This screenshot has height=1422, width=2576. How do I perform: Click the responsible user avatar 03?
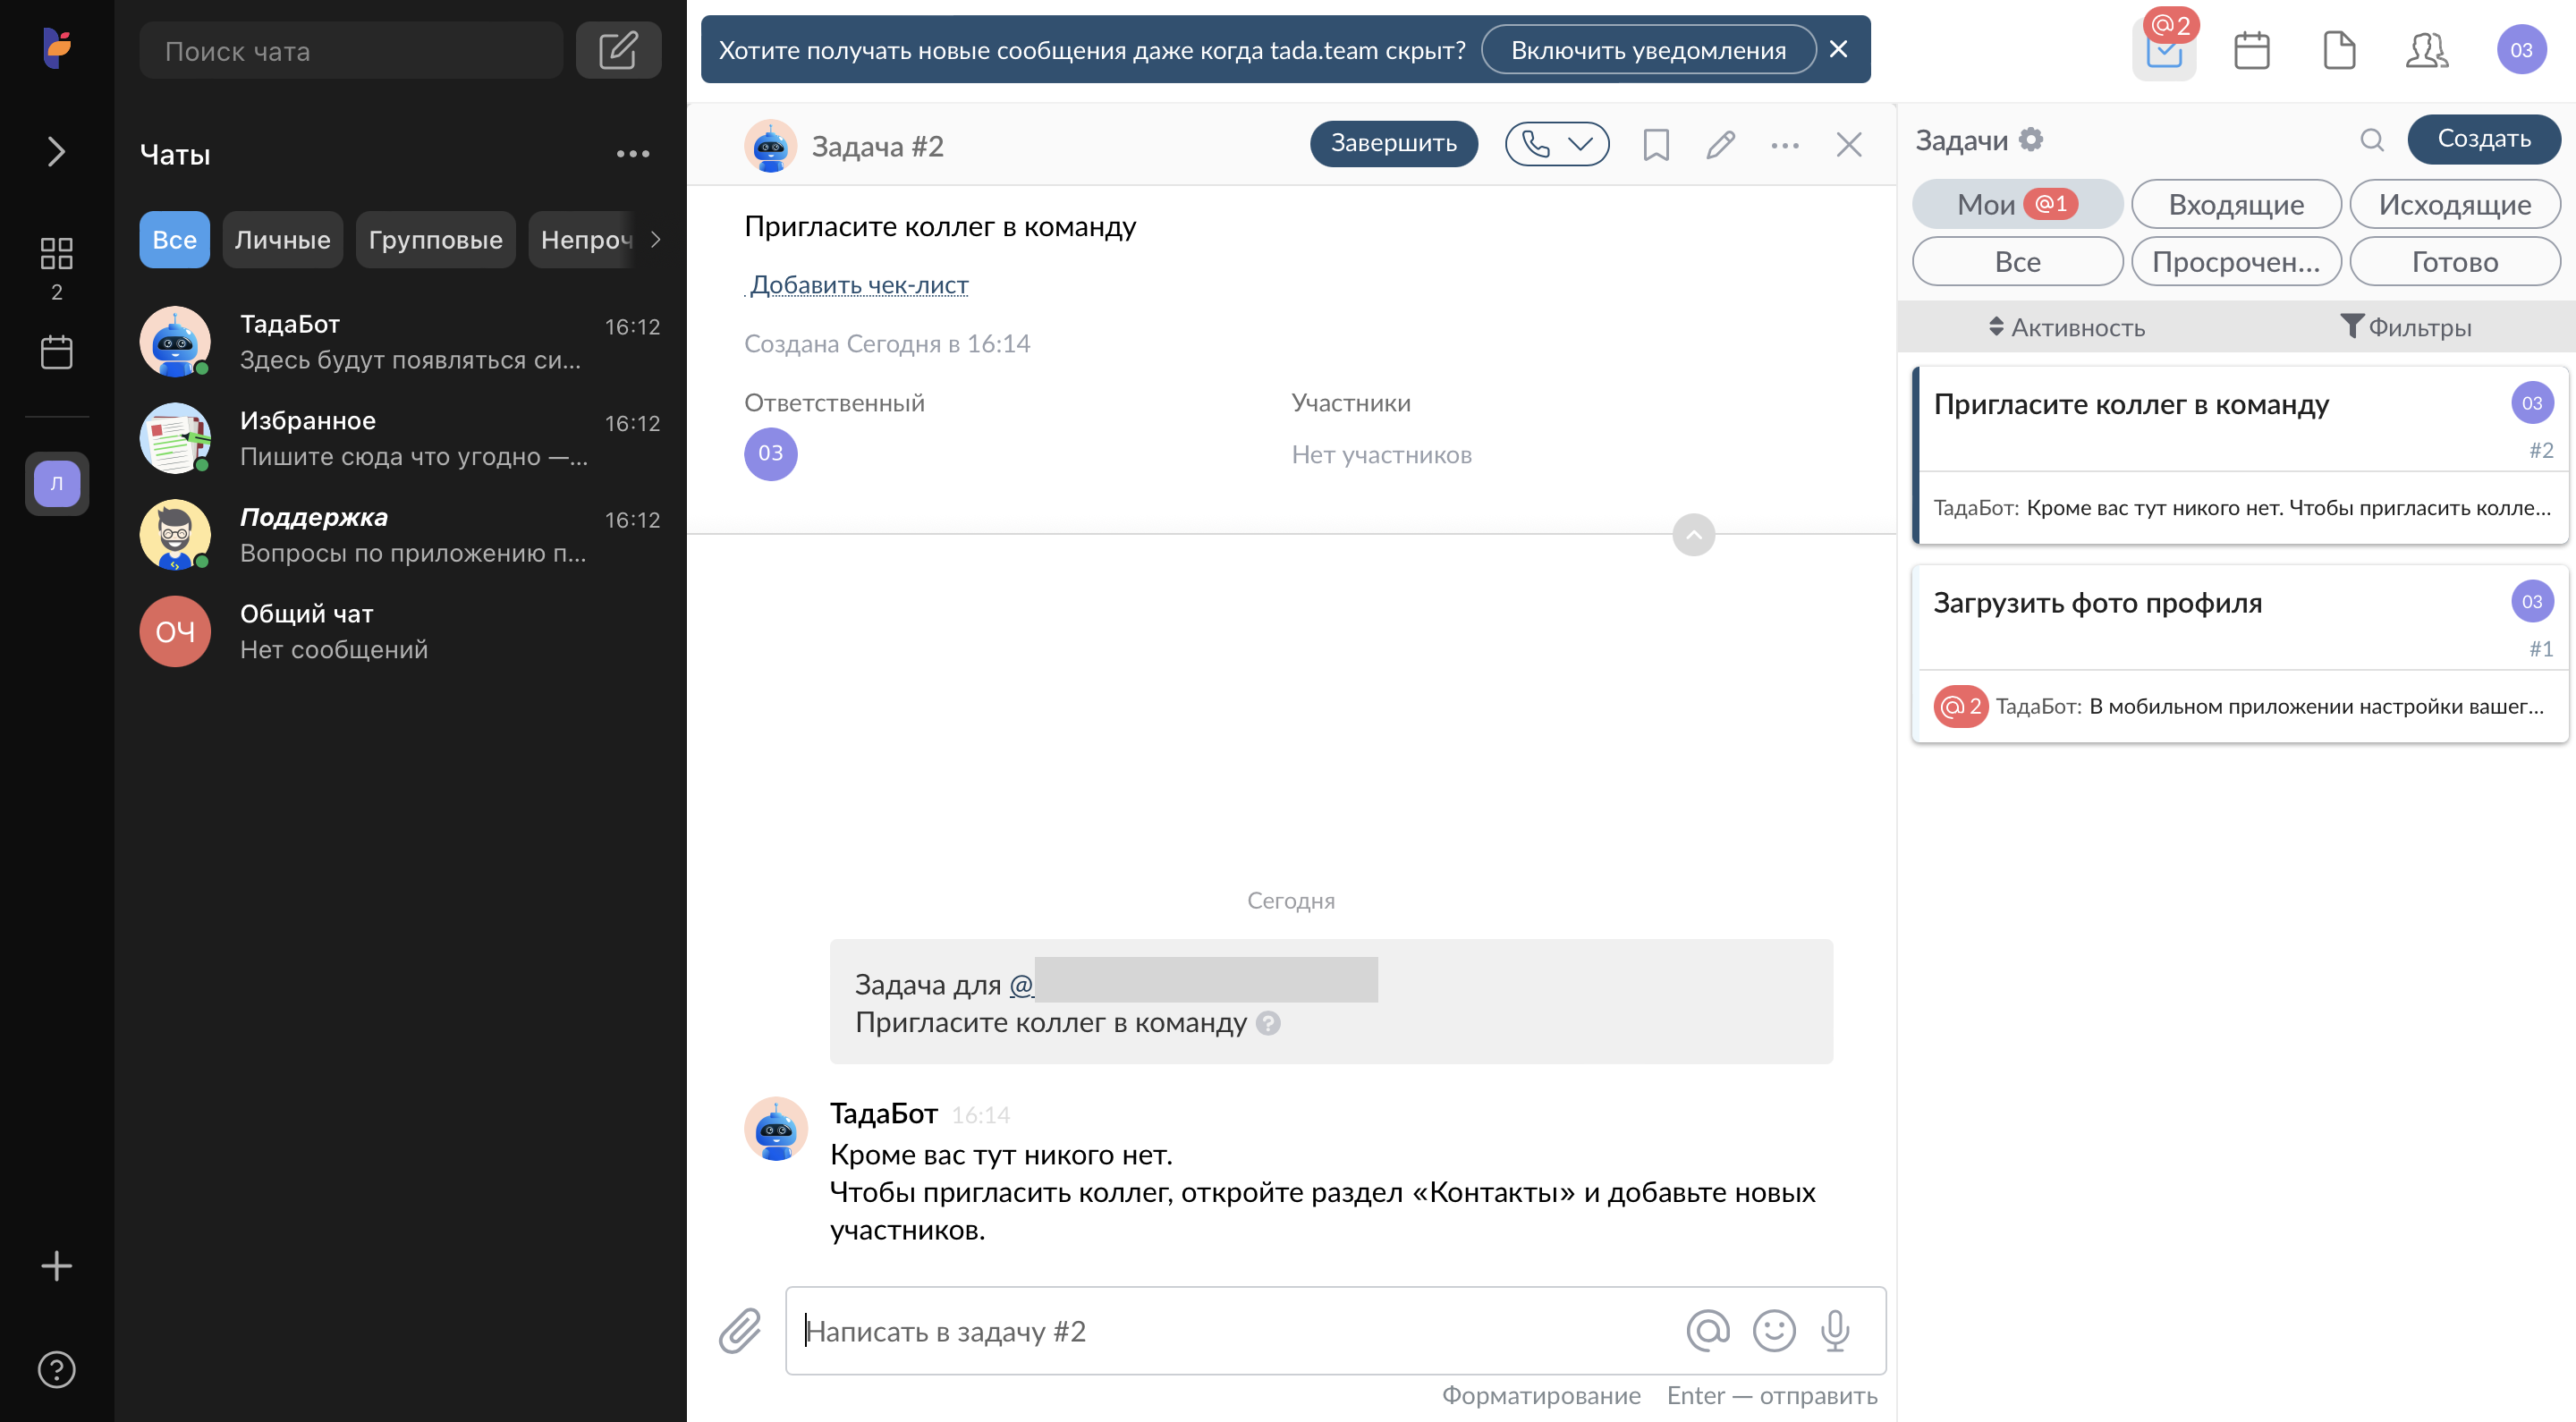coord(771,454)
